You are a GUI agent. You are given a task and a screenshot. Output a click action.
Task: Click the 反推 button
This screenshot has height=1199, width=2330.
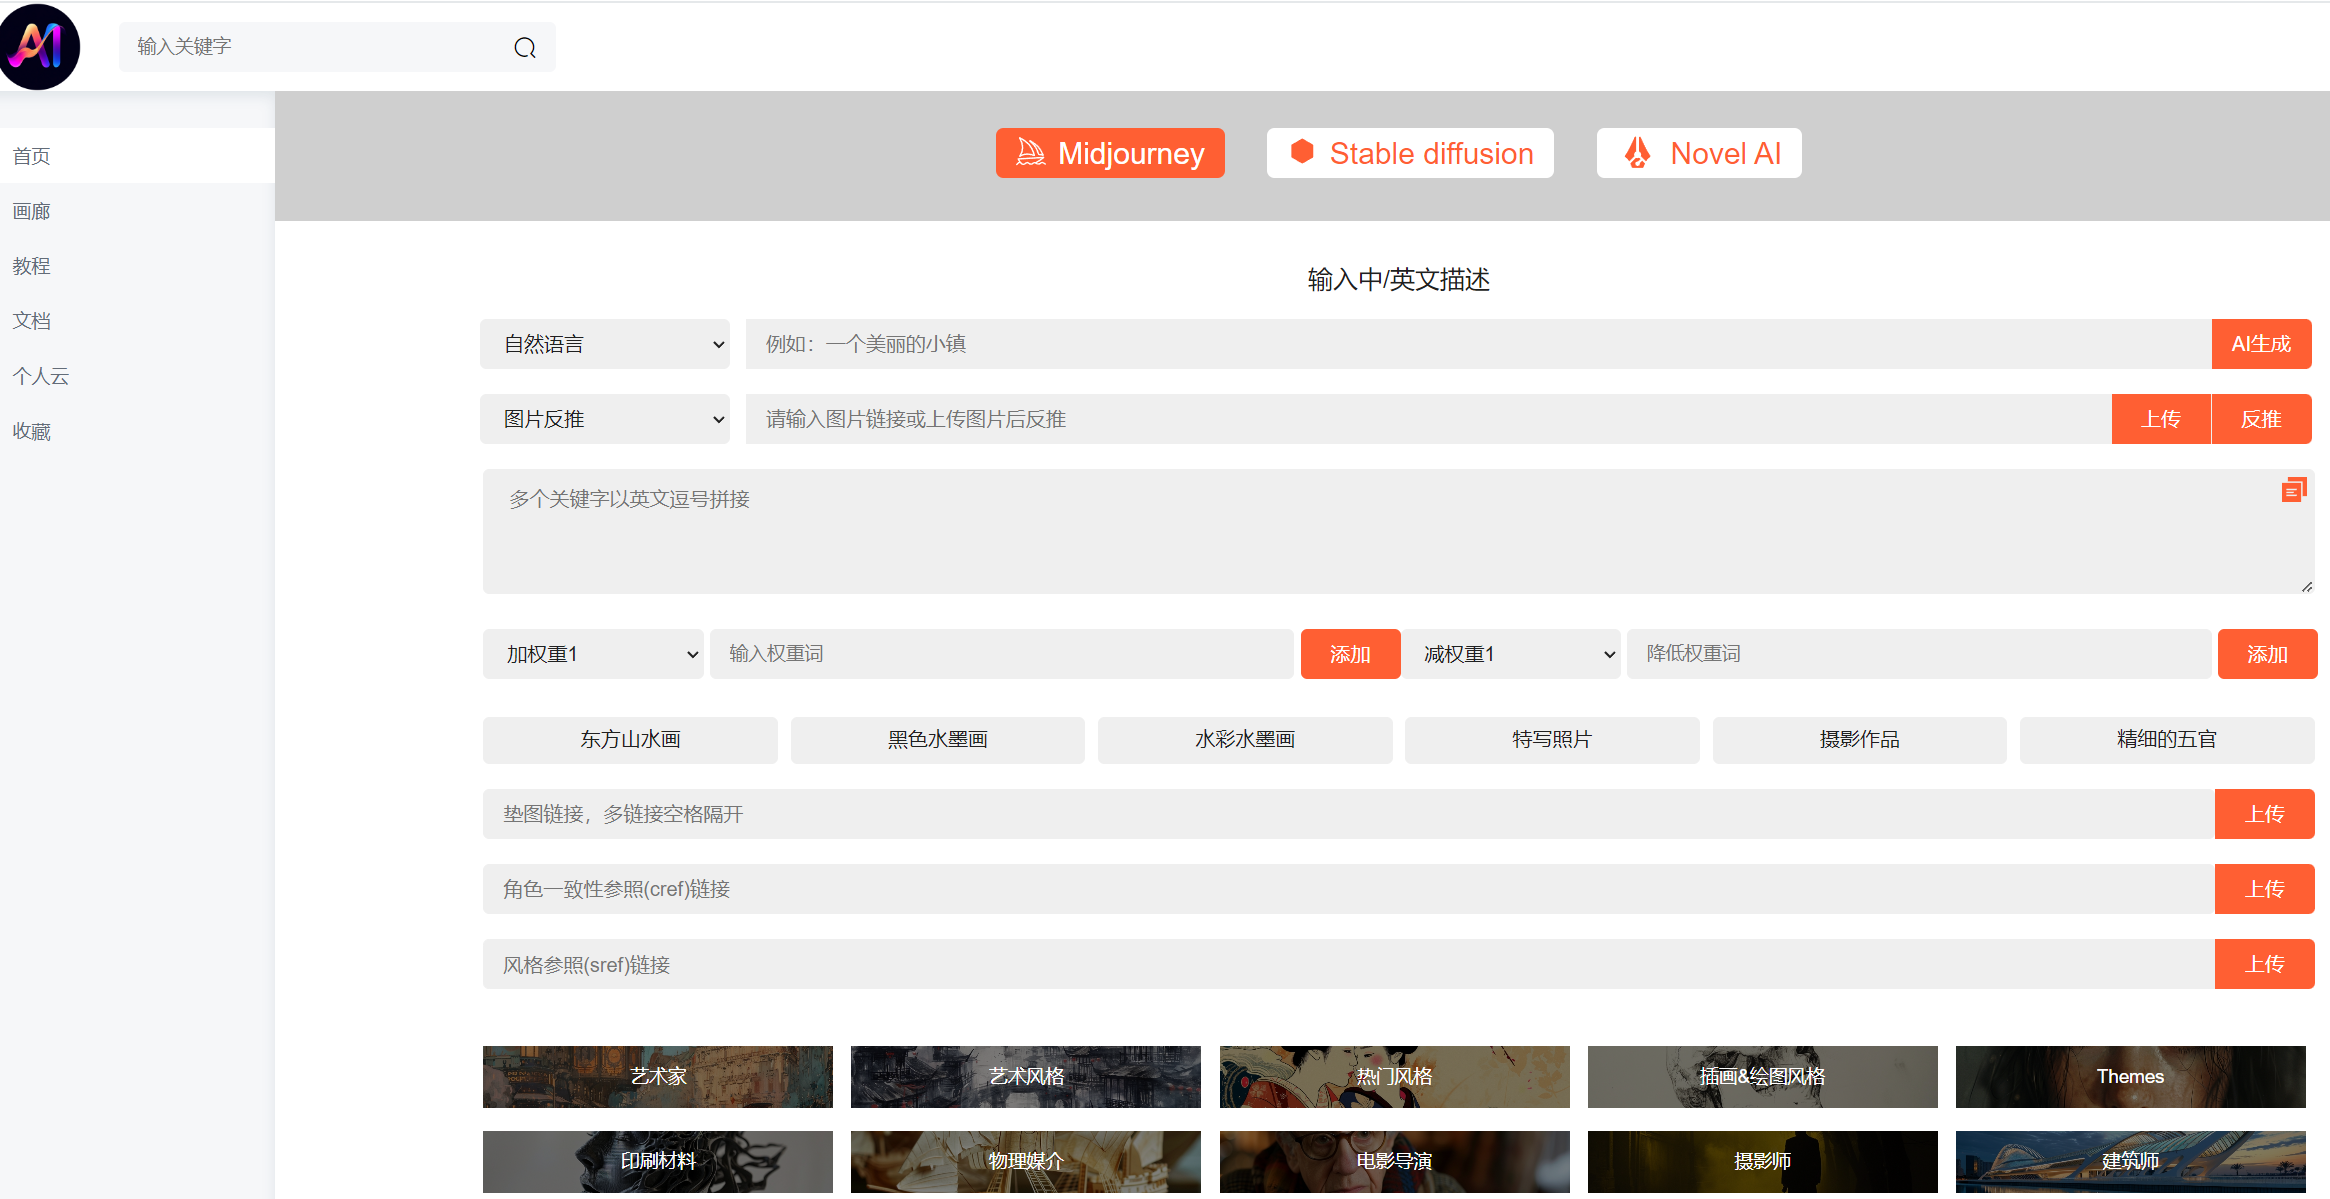click(x=2262, y=419)
